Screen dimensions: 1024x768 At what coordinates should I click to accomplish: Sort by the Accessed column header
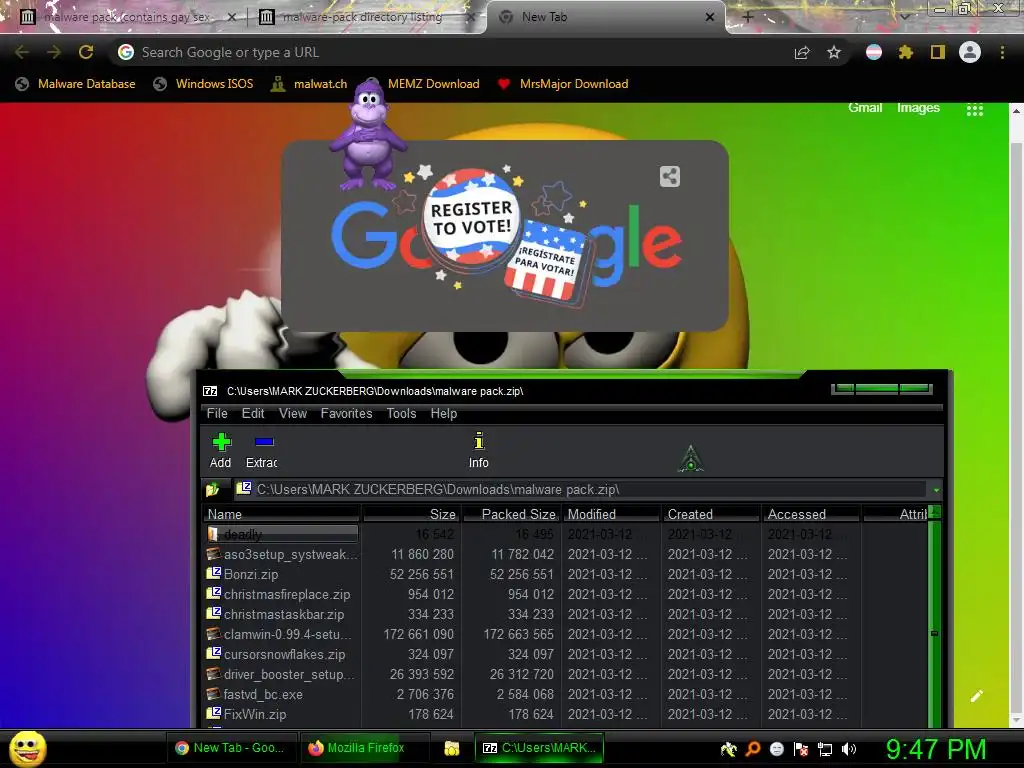(812, 514)
